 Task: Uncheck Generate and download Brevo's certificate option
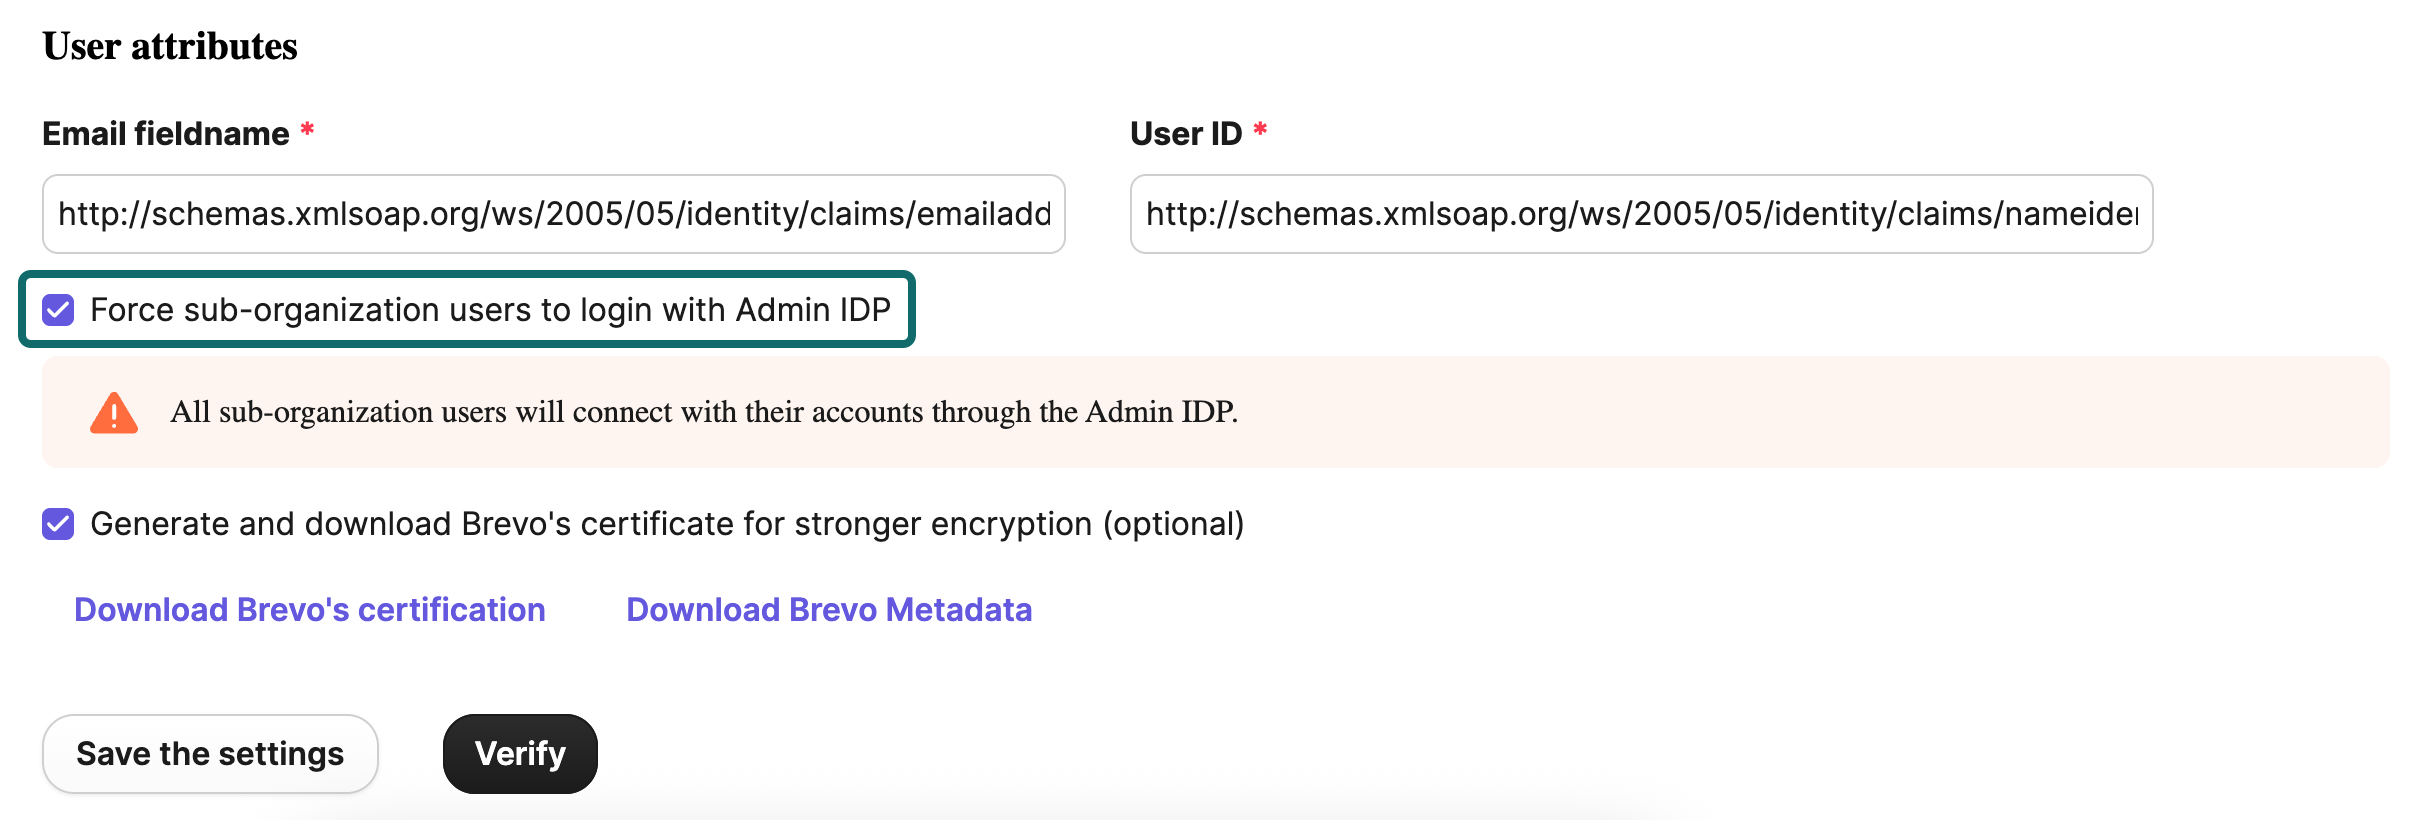pyautogui.click(x=57, y=523)
